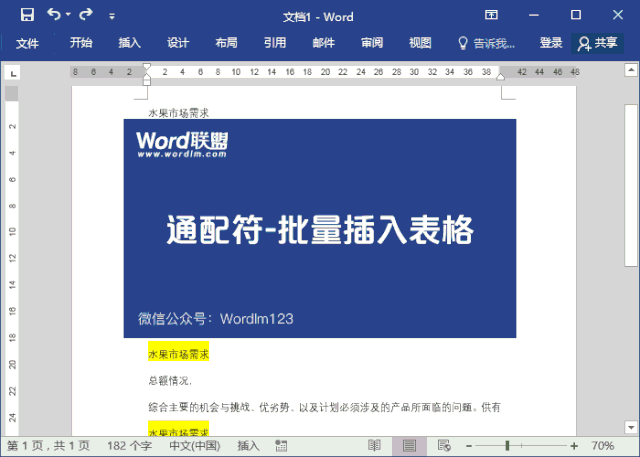Open the 邮件 ribbon tab
Image resolution: width=640 pixels, height=457 pixels.
pyautogui.click(x=323, y=43)
